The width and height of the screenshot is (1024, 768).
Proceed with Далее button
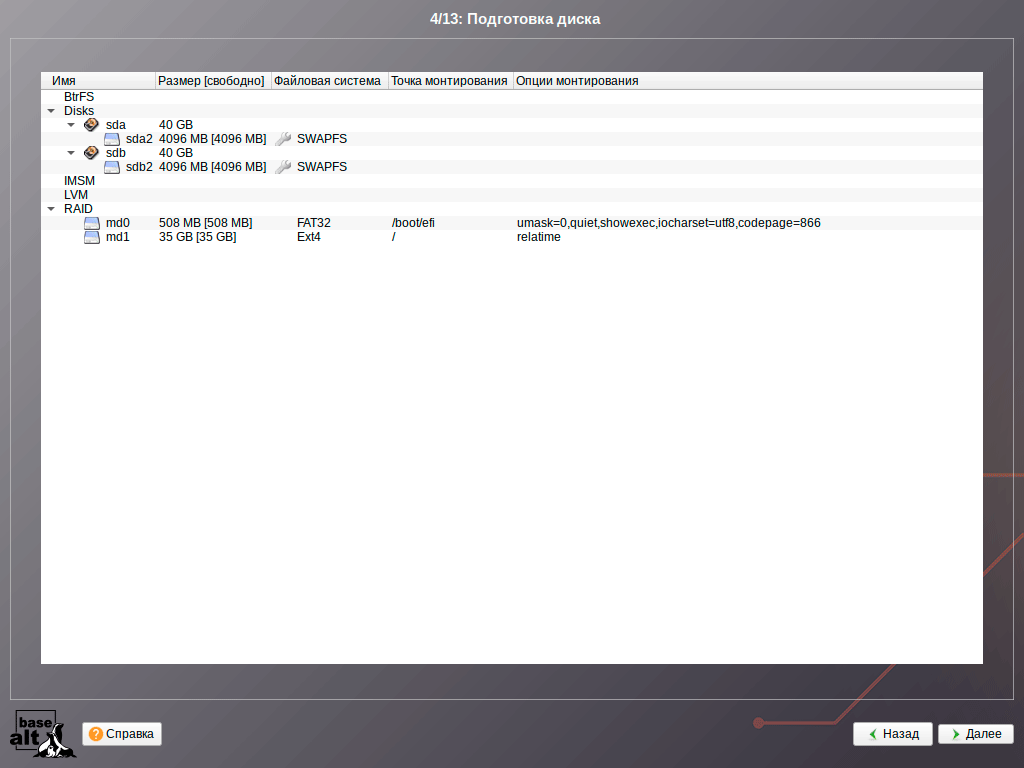[976, 734]
